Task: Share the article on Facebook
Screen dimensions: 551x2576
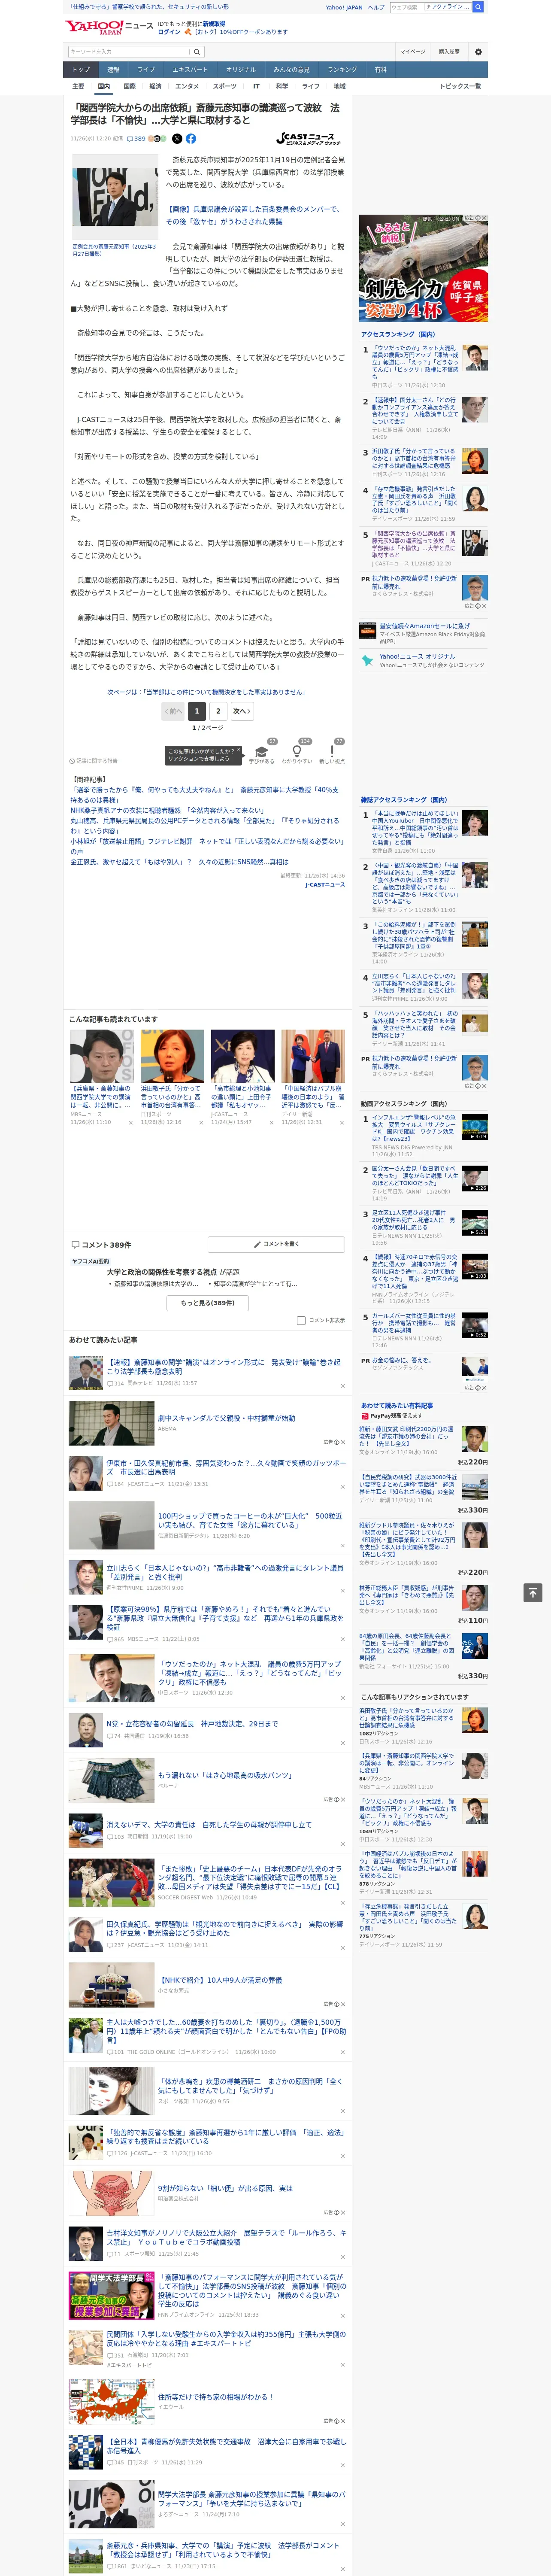Action: [191, 139]
